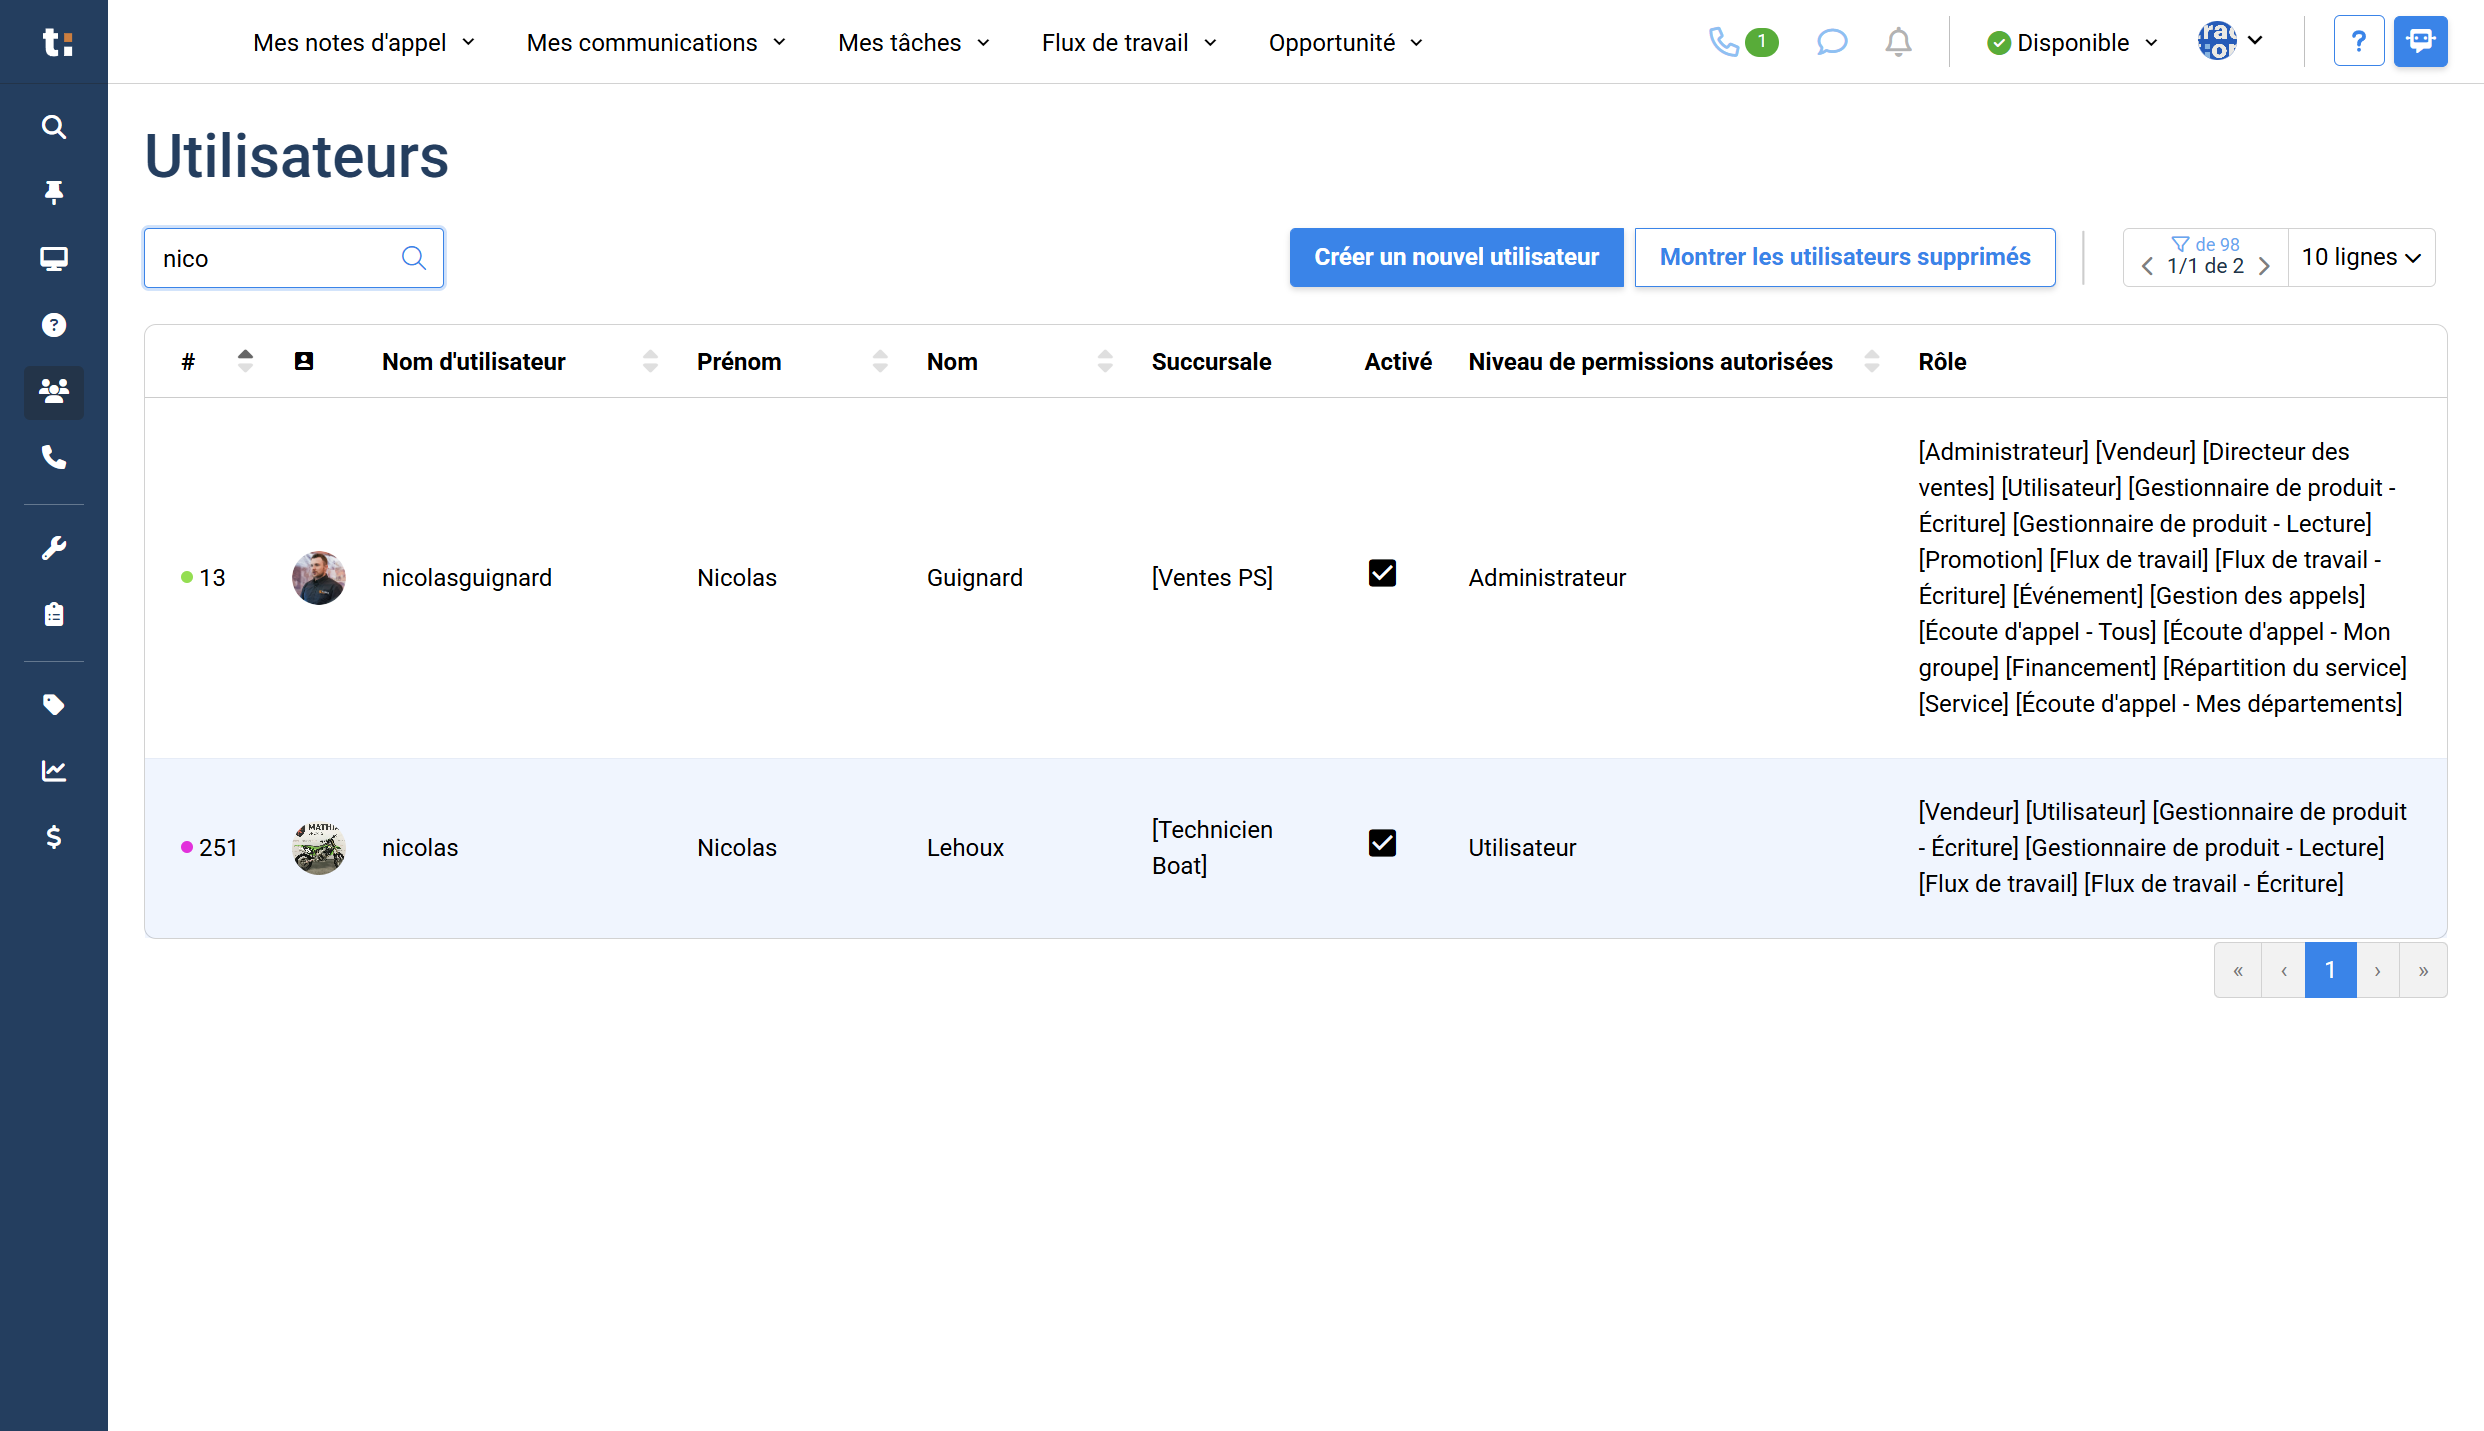Screen dimensions: 2484x1431
Task: Open the chart analytics sidebar icon
Action: [54, 771]
